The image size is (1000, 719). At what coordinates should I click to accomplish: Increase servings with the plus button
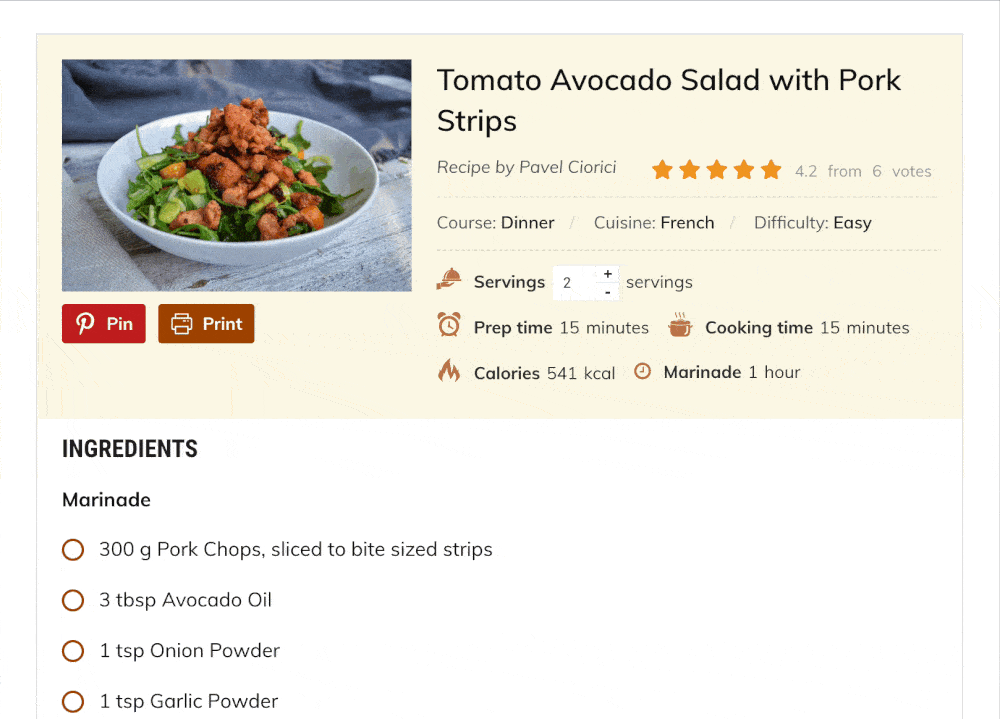[608, 274]
